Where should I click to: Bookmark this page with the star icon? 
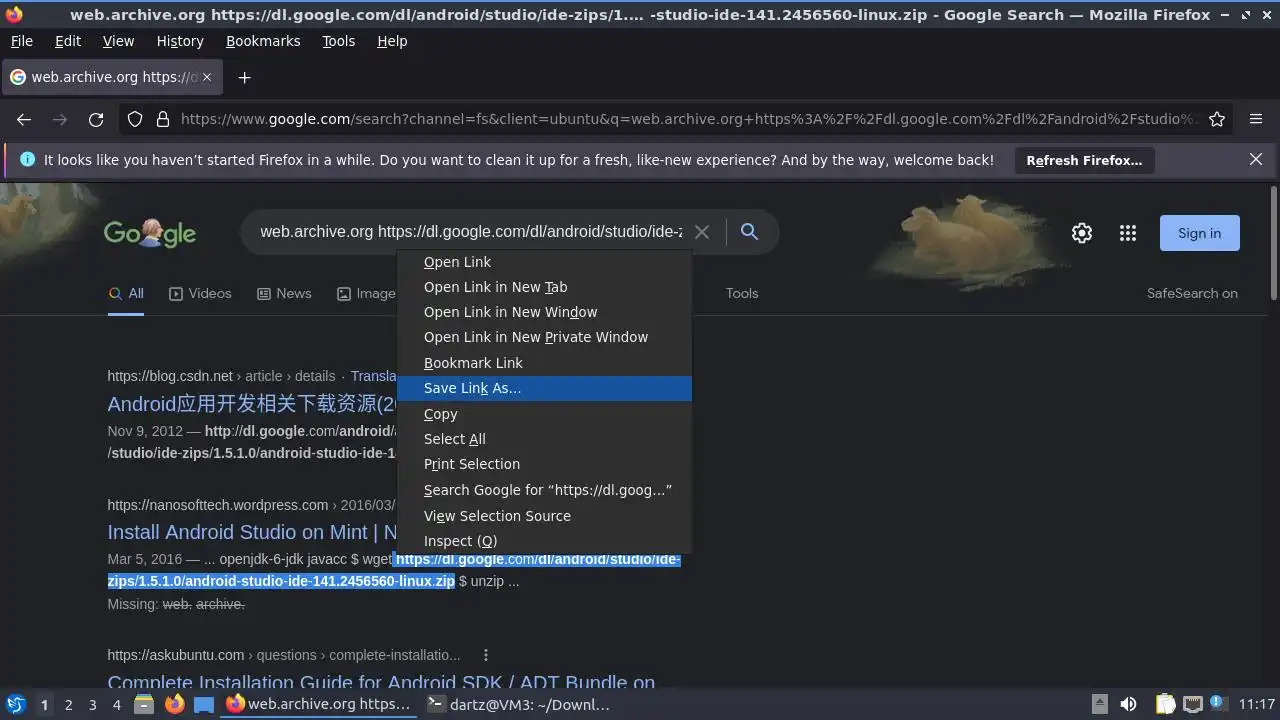pos(1217,119)
